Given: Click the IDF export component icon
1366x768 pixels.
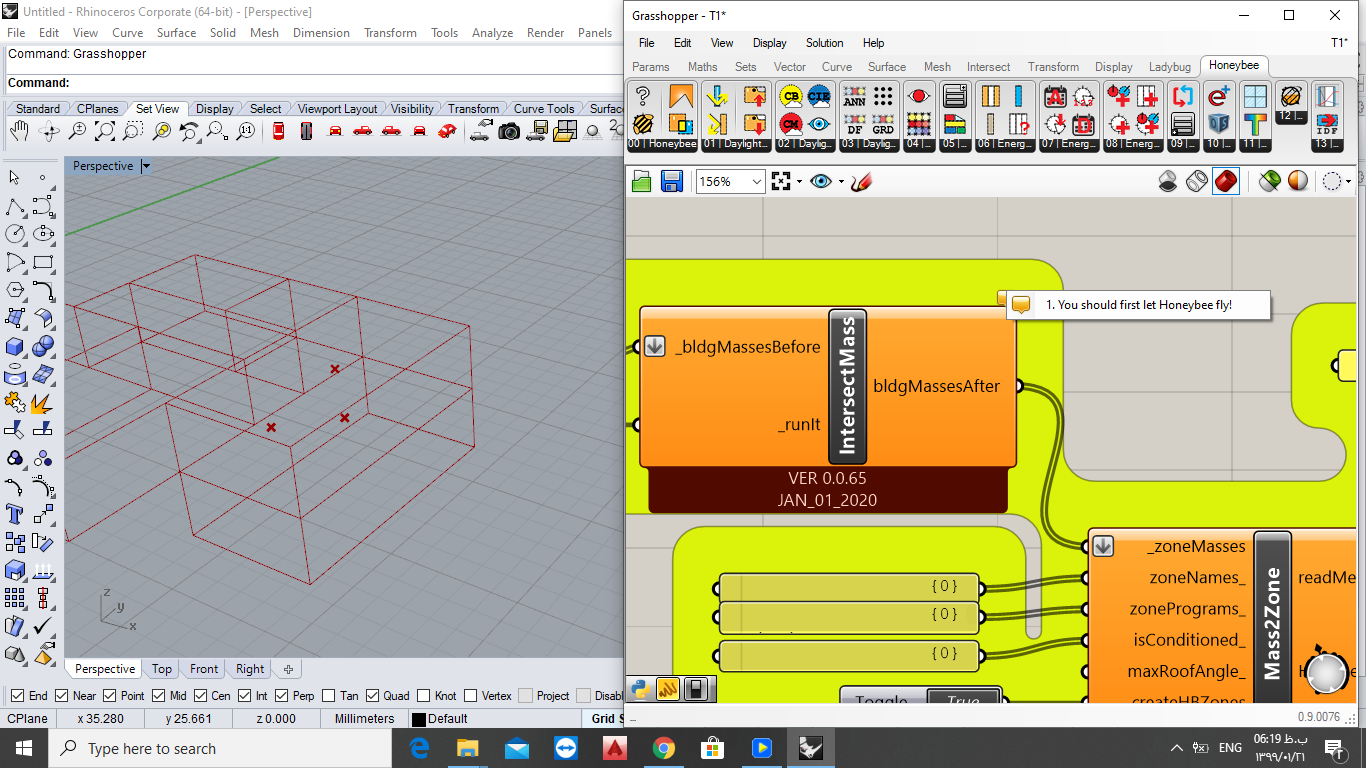Looking at the screenshot, I should (1326, 124).
